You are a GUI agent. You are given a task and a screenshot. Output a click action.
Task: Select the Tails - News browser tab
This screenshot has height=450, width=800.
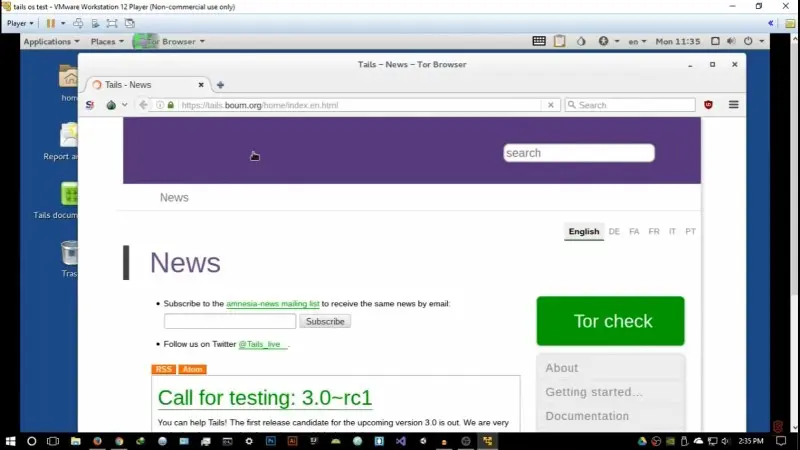click(145, 85)
